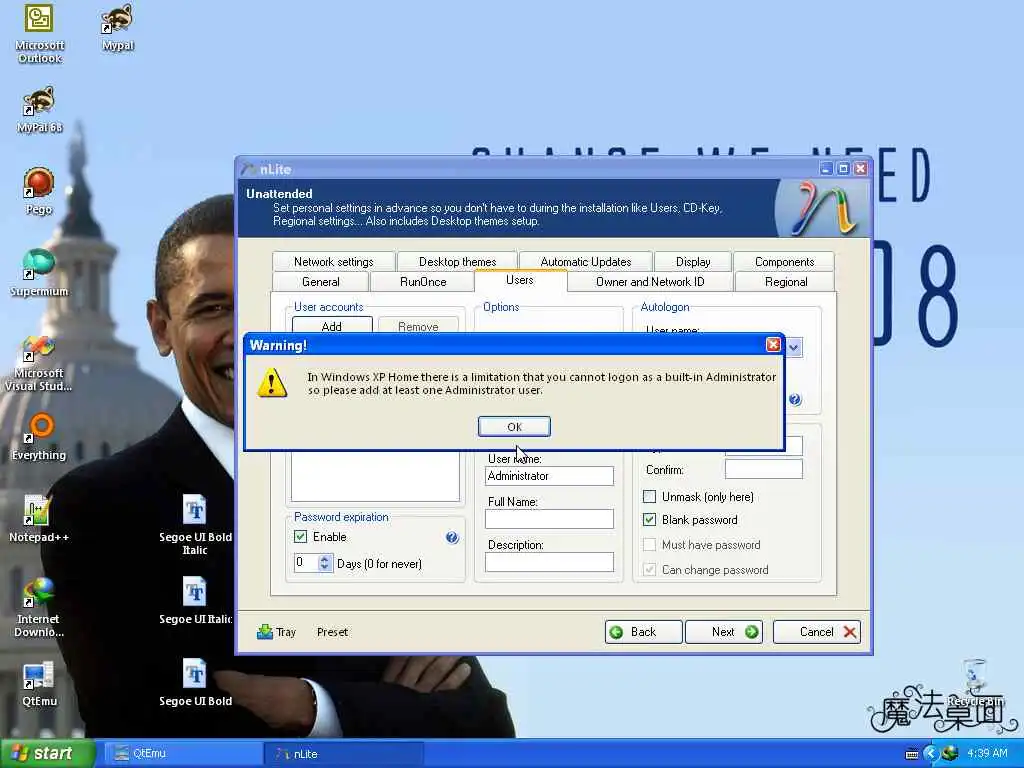The width and height of the screenshot is (1024, 768).
Task: Open the MyPal 68 desktop shortcut
Action: point(39,110)
